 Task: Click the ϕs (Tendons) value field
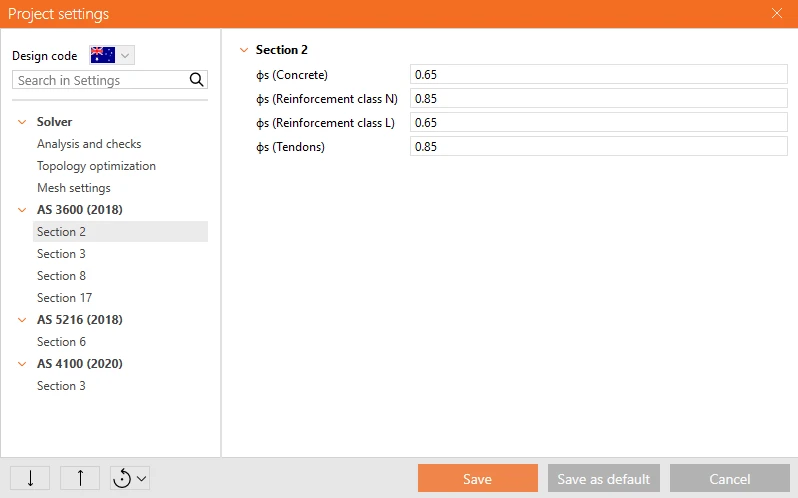point(598,147)
